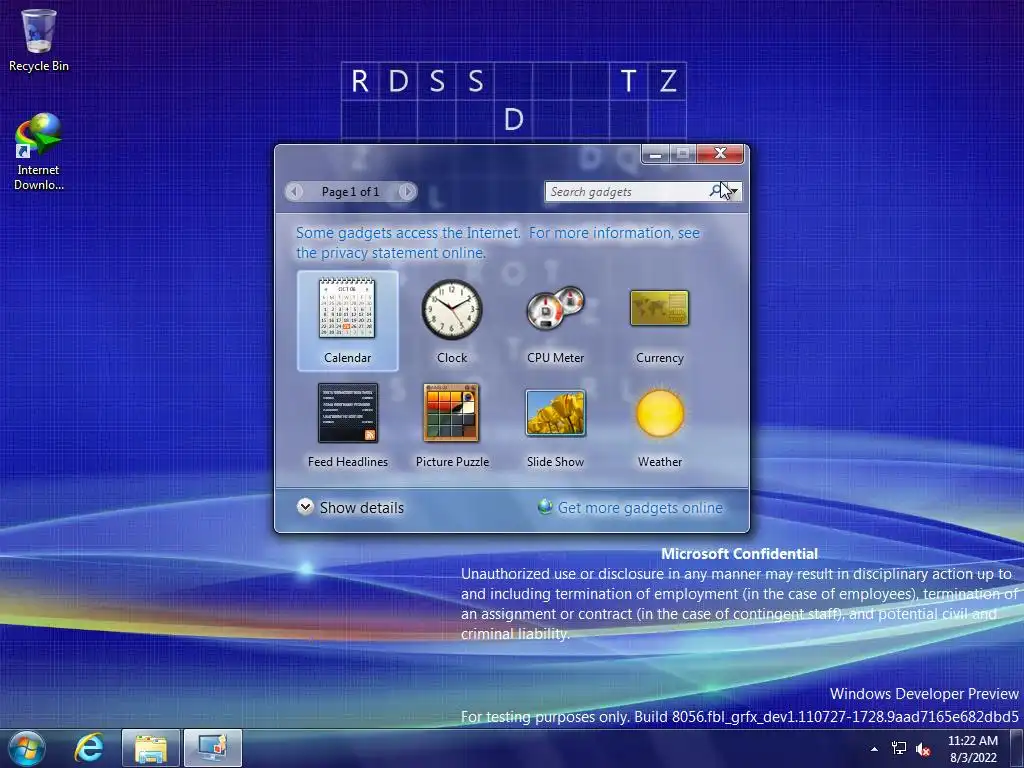Click the Recycle Bin desktop icon
This screenshot has width=1024, height=768.
click(x=39, y=40)
